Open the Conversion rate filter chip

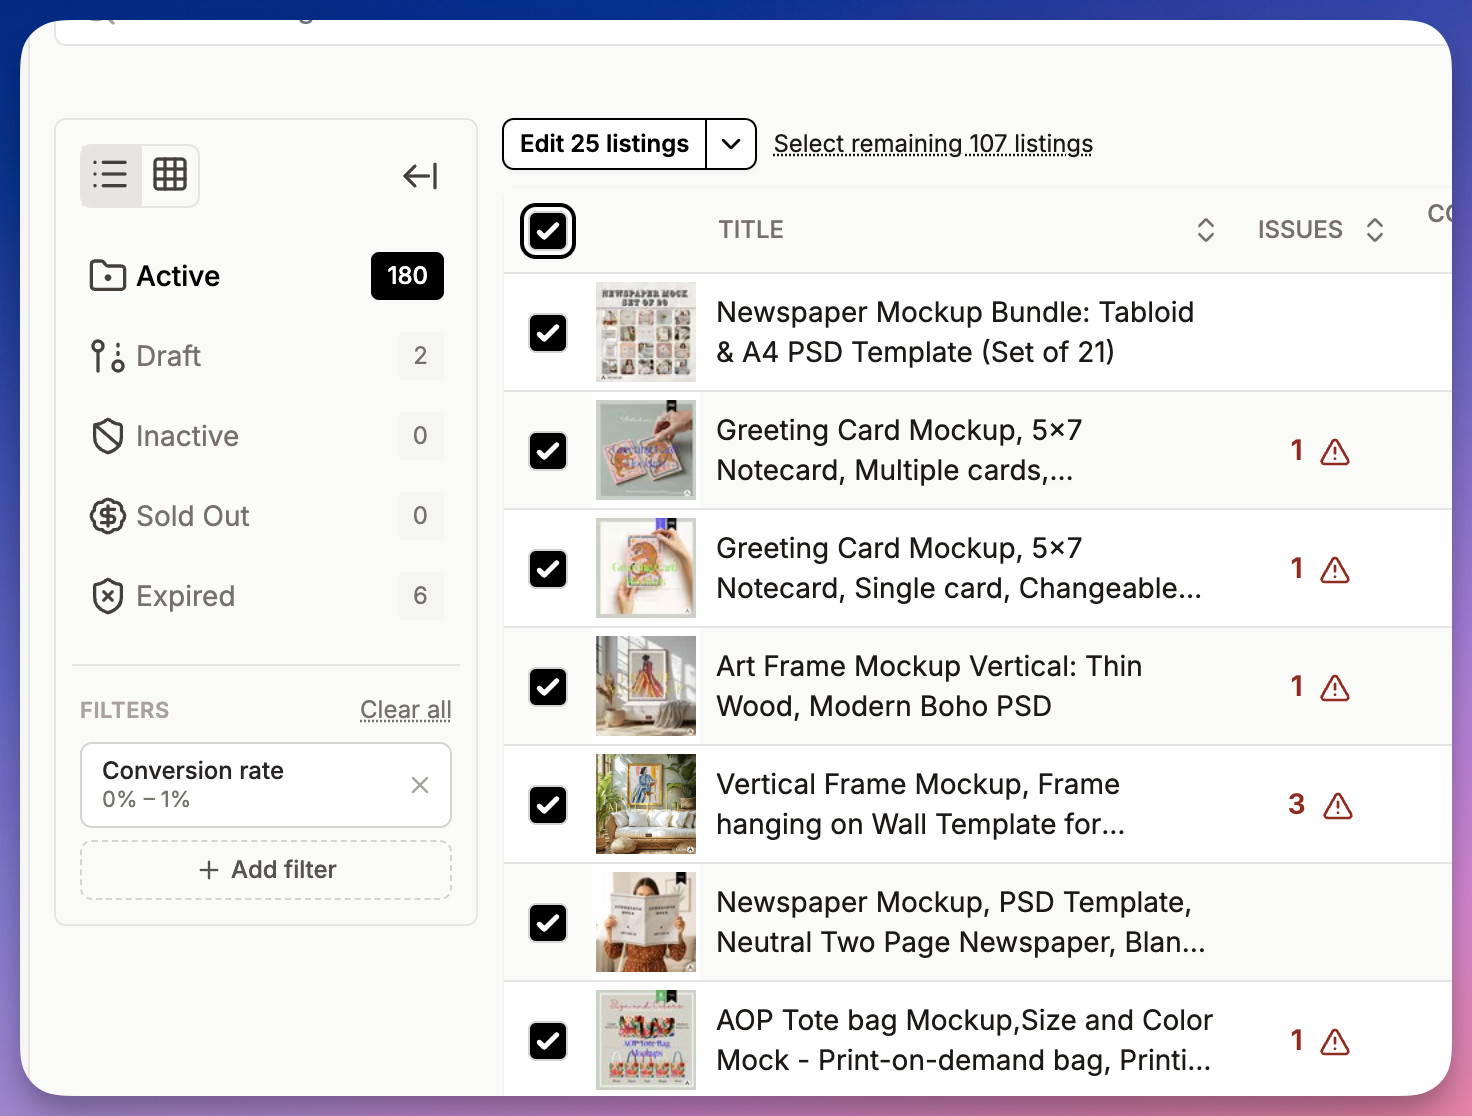pos(266,785)
